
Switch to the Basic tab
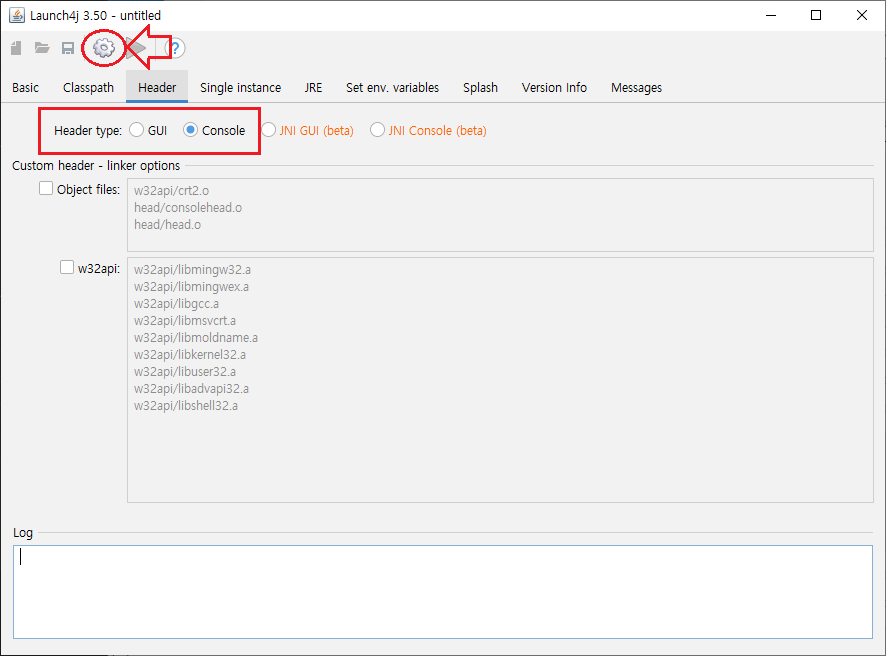coord(25,88)
